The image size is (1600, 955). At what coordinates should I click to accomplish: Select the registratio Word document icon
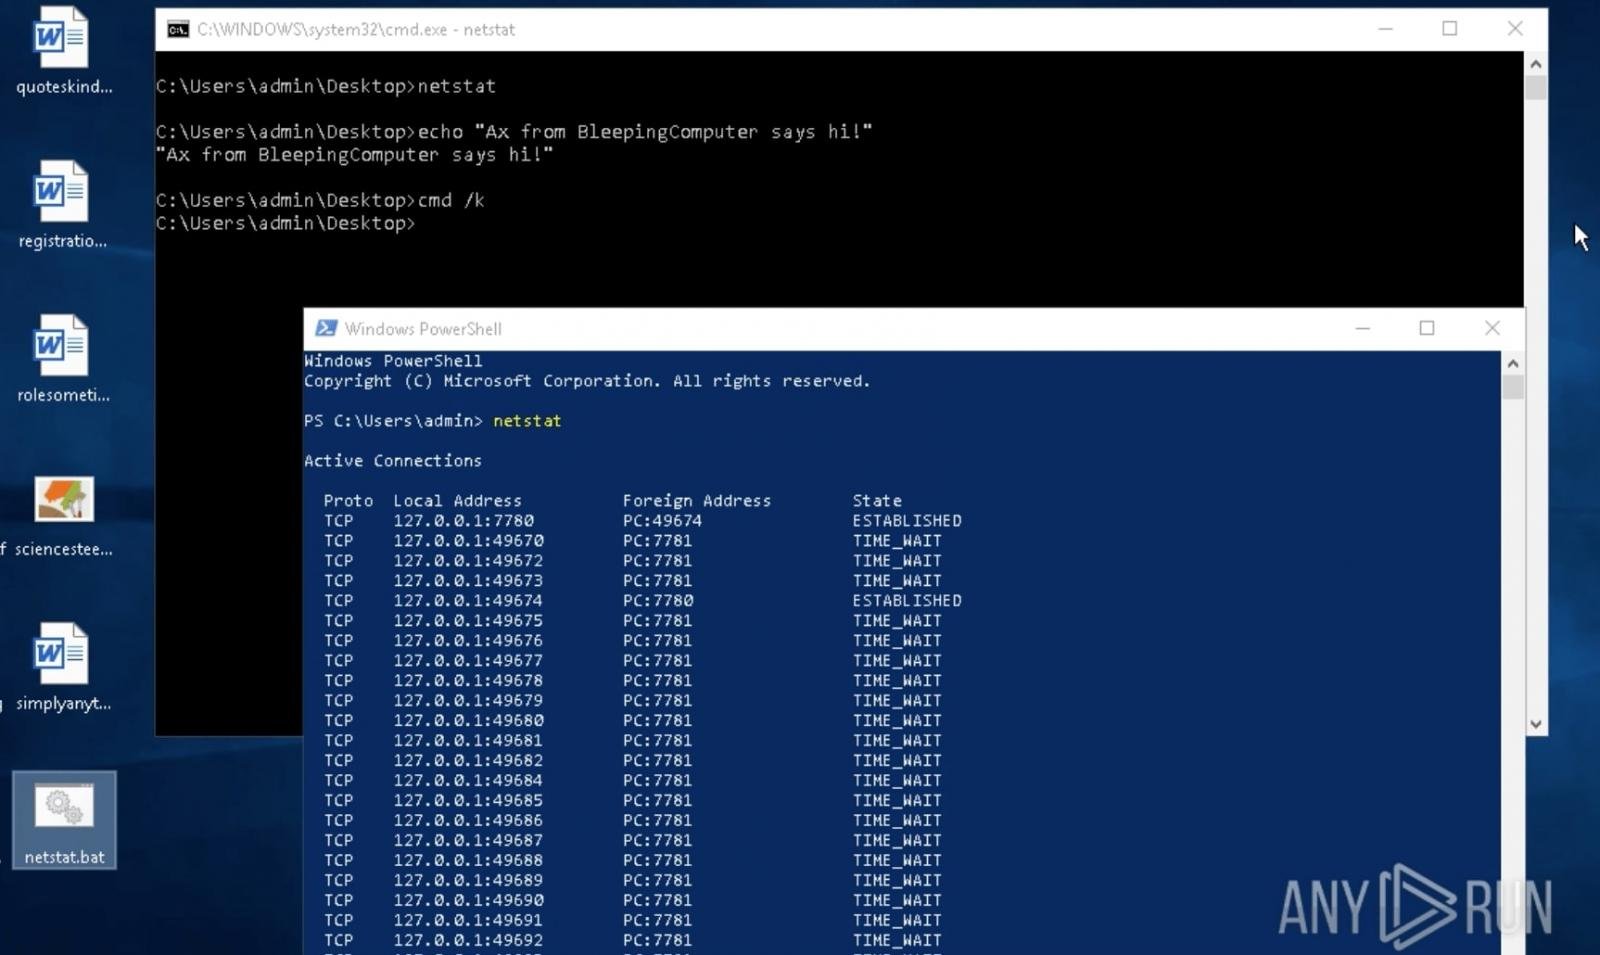62,193
